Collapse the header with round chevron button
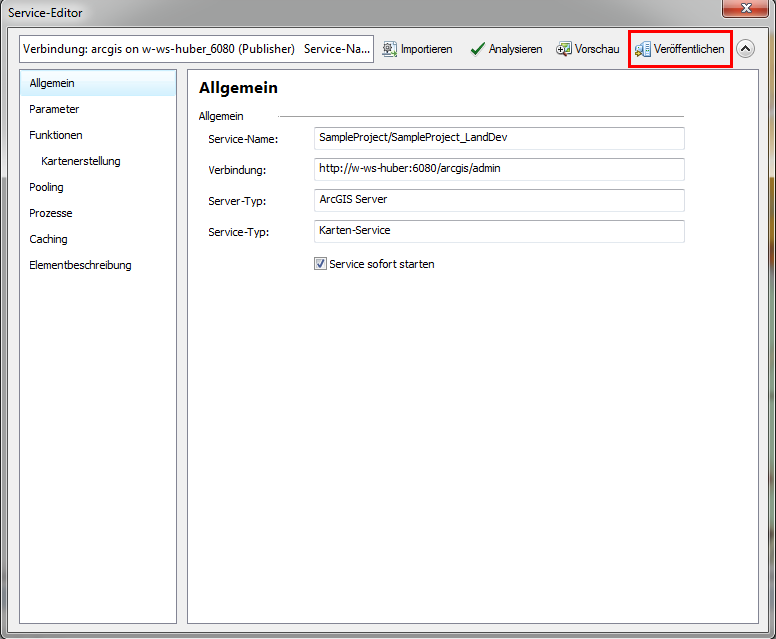This screenshot has width=776, height=639. [746, 49]
